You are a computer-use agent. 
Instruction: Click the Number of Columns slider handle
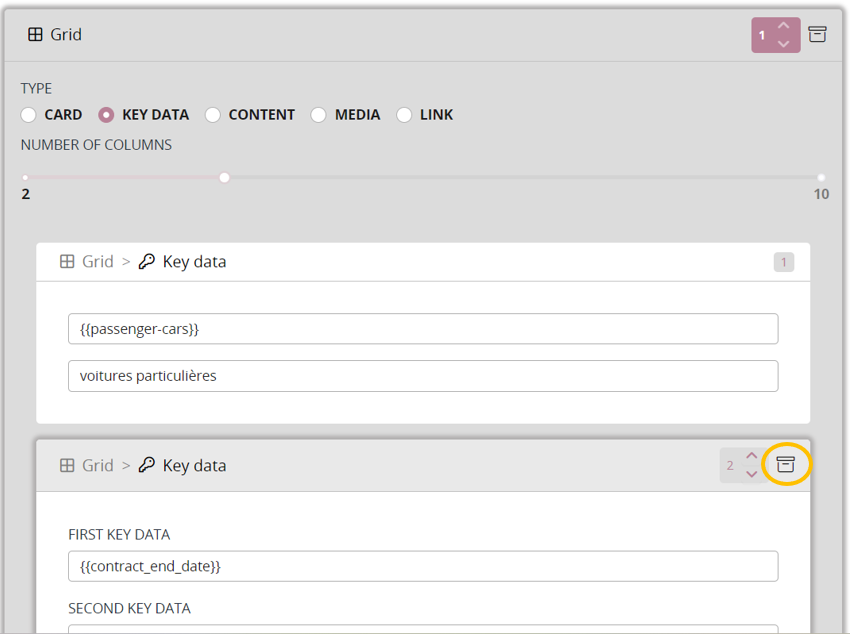click(224, 177)
